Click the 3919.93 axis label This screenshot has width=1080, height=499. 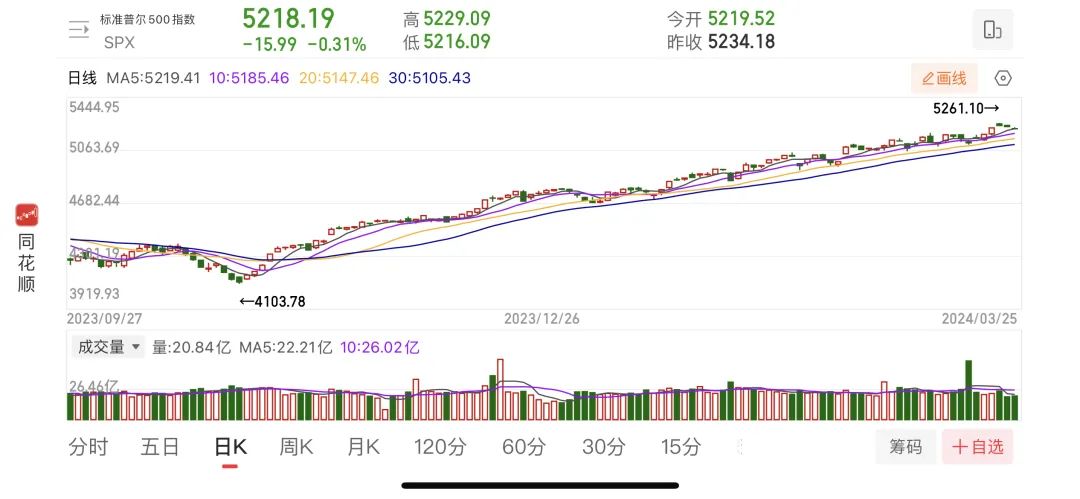tap(94, 294)
